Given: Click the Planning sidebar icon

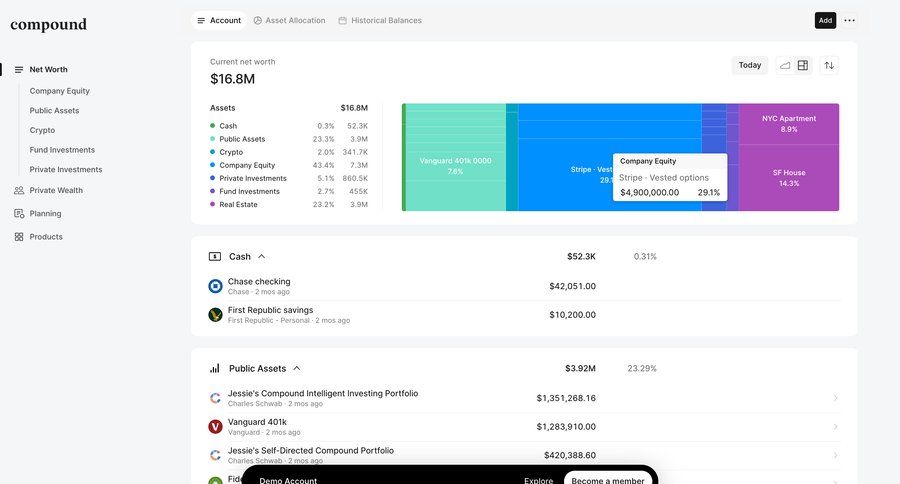Looking at the screenshot, I should click(x=19, y=213).
